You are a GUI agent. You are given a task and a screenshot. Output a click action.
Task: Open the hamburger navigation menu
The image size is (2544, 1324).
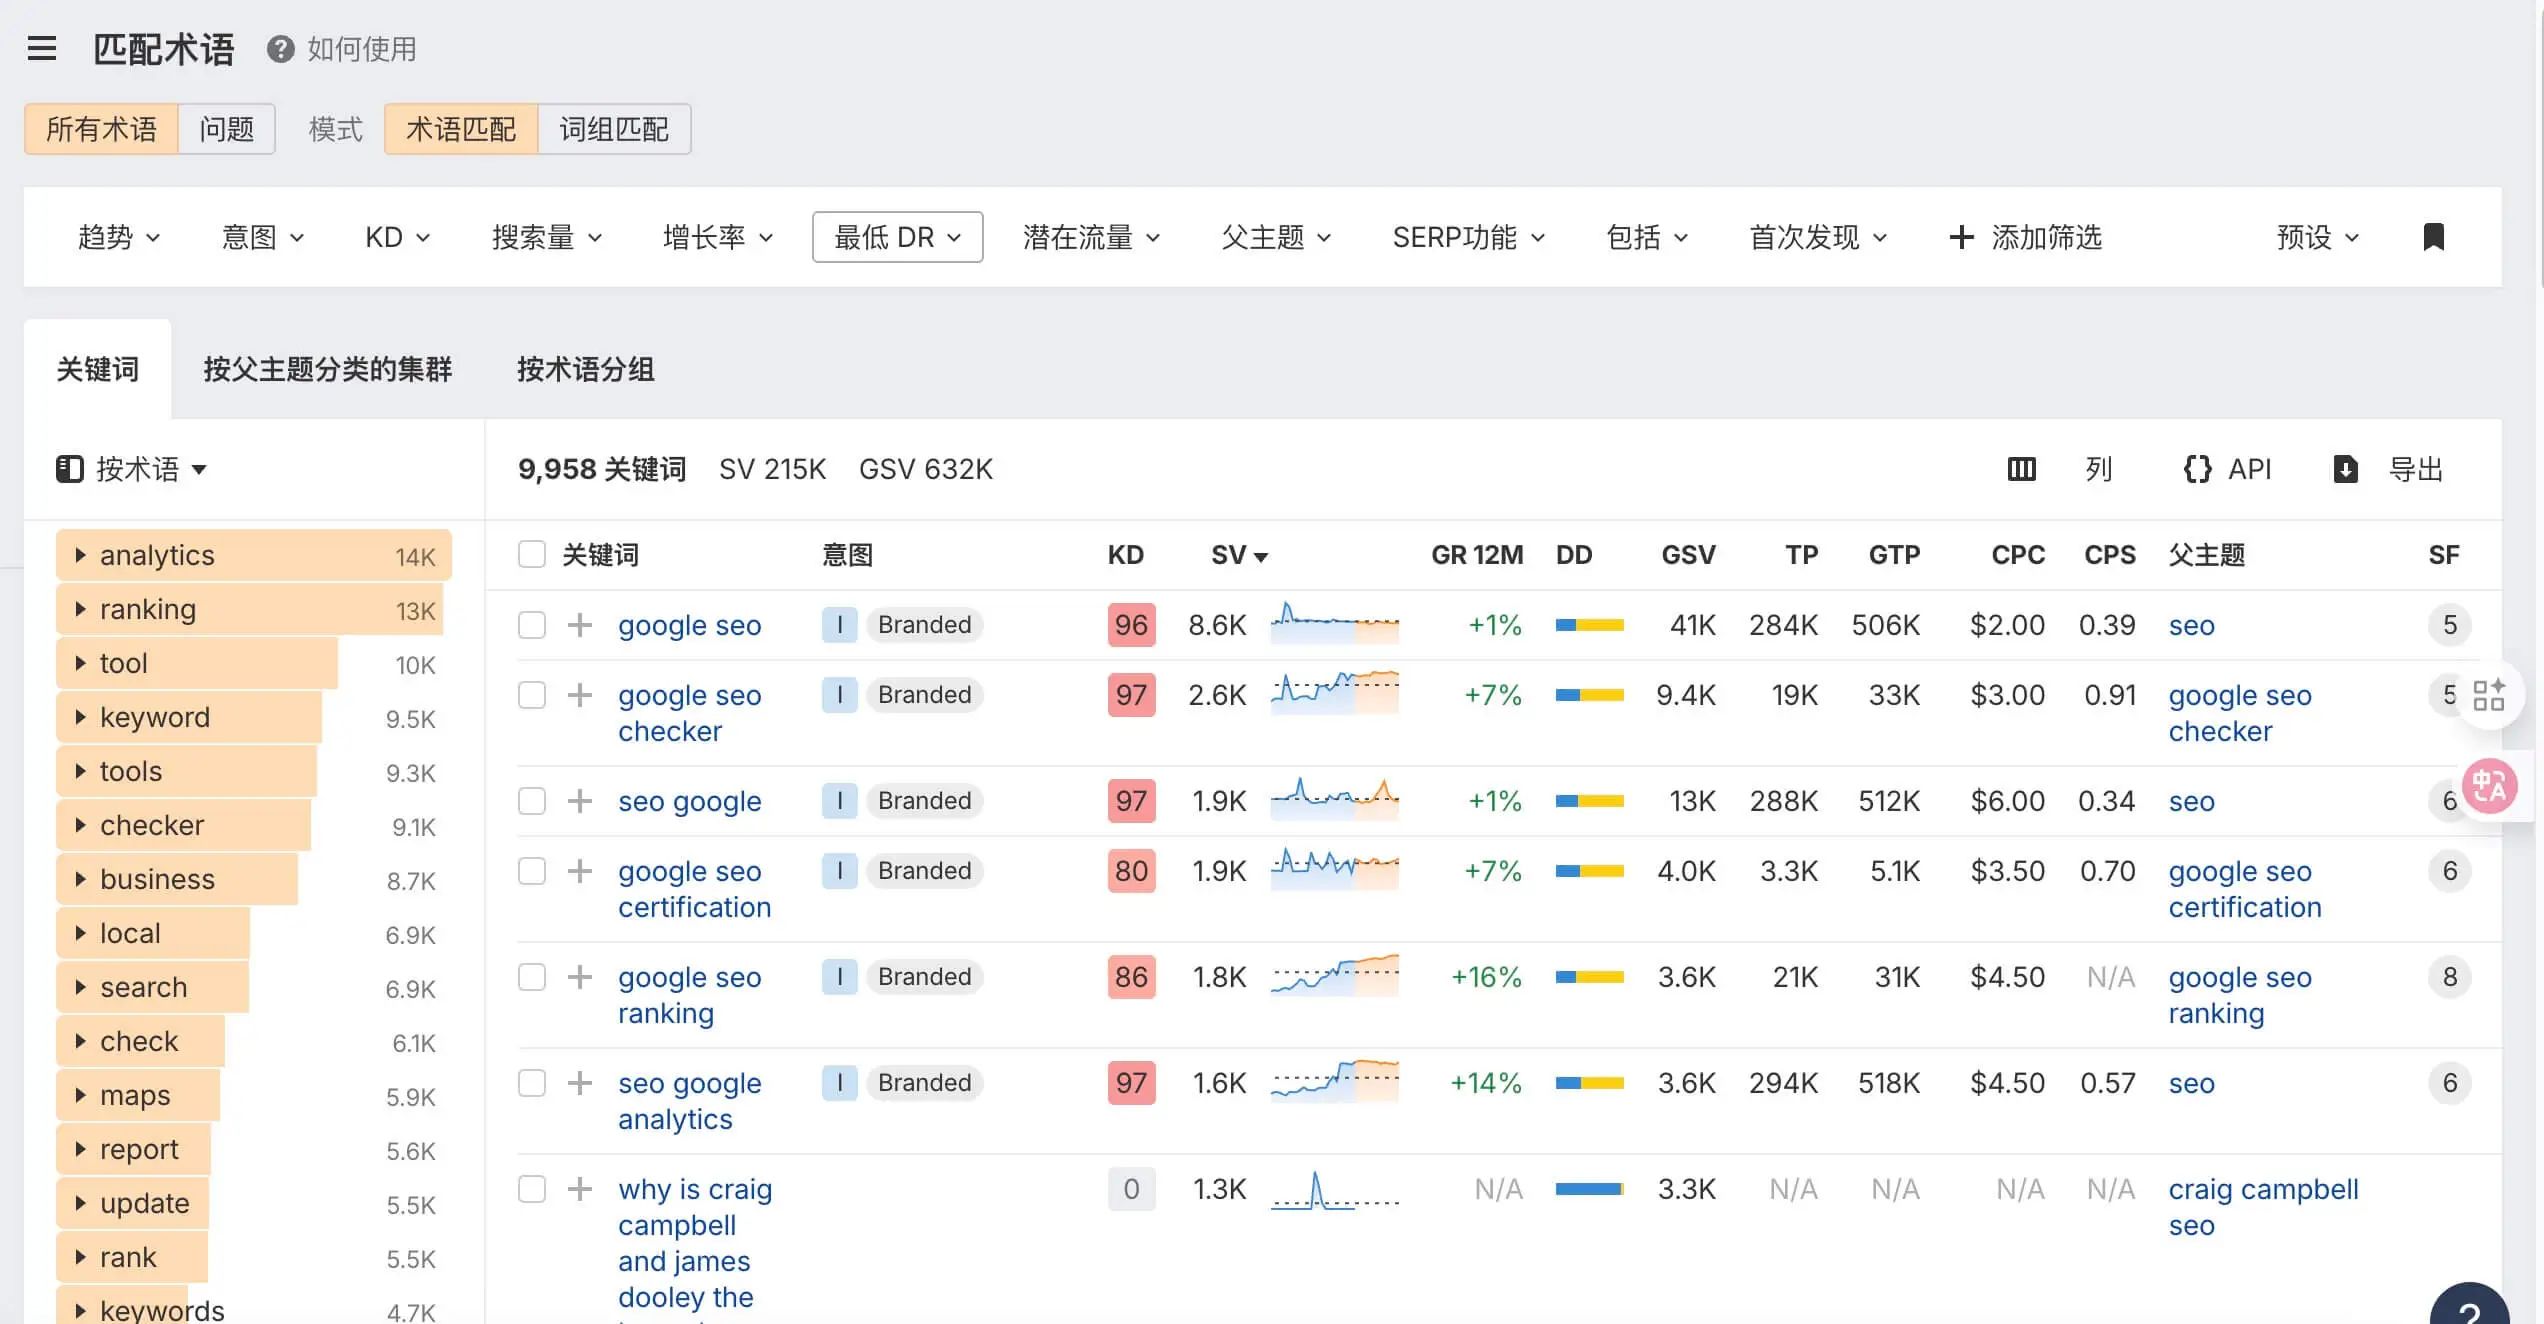pyautogui.click(x=41, y=48)
